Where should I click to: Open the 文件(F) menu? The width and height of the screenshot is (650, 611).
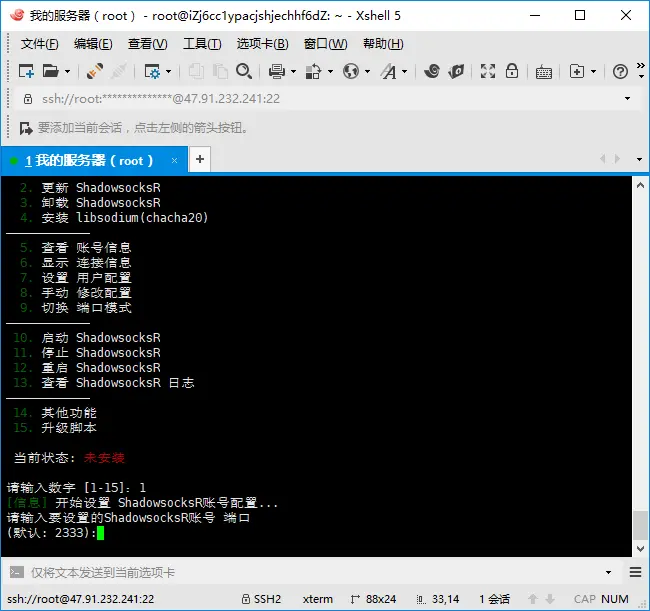pyautogui.click(x=39, y=44)
